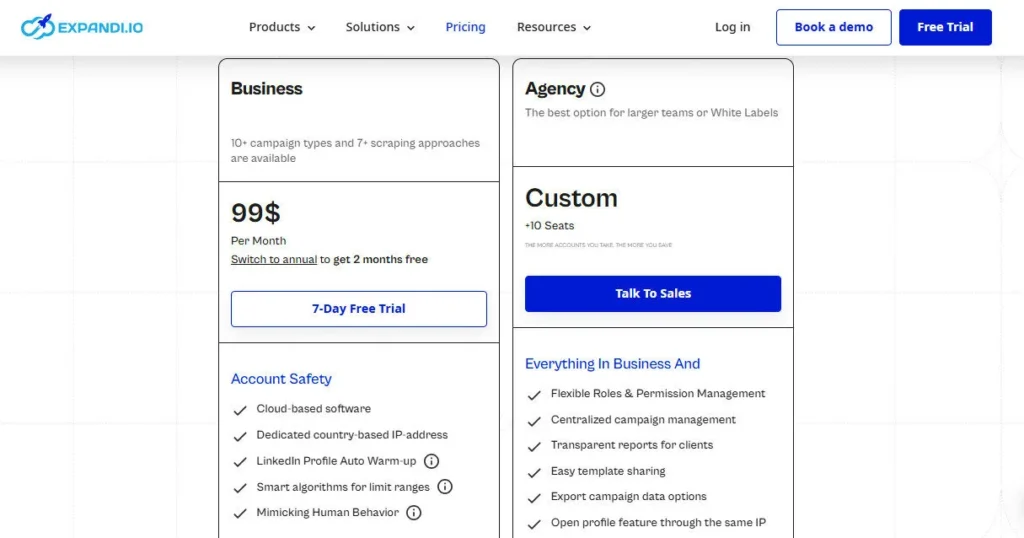Viewport: 1024px width, 538px height.
Task: Click checkmark beside Flexible Roles & Permission Management
Action: [x=534, y=395]
